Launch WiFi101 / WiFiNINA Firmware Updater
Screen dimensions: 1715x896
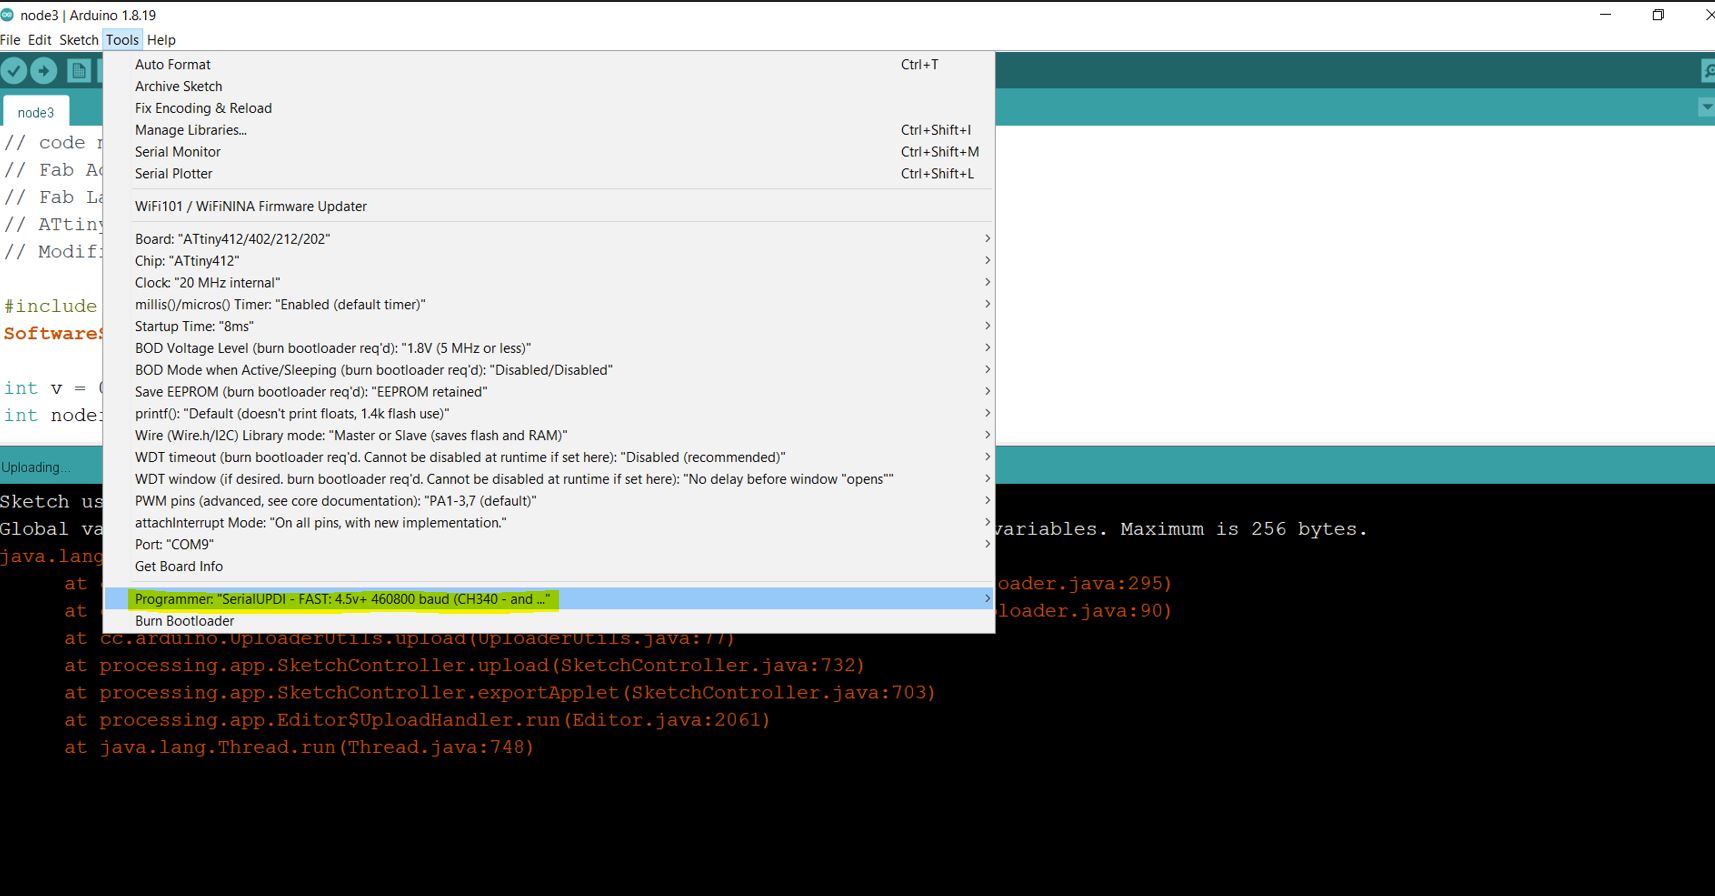549,206
